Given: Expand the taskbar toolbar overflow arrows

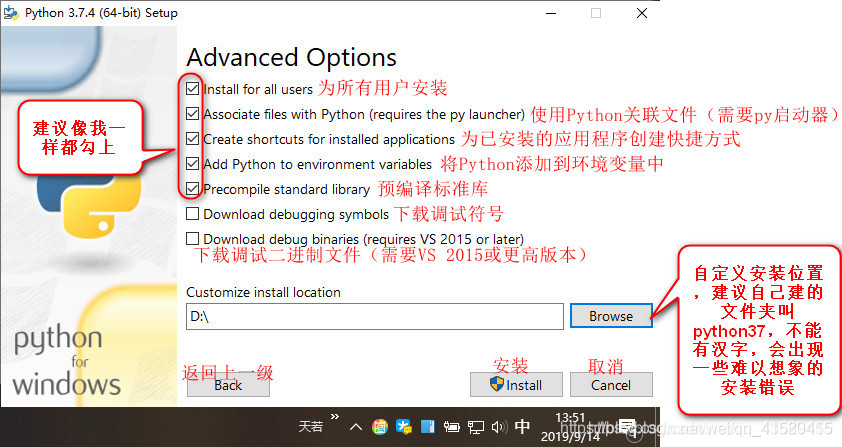Looking at the screenshot, I should tap(335, 416).
